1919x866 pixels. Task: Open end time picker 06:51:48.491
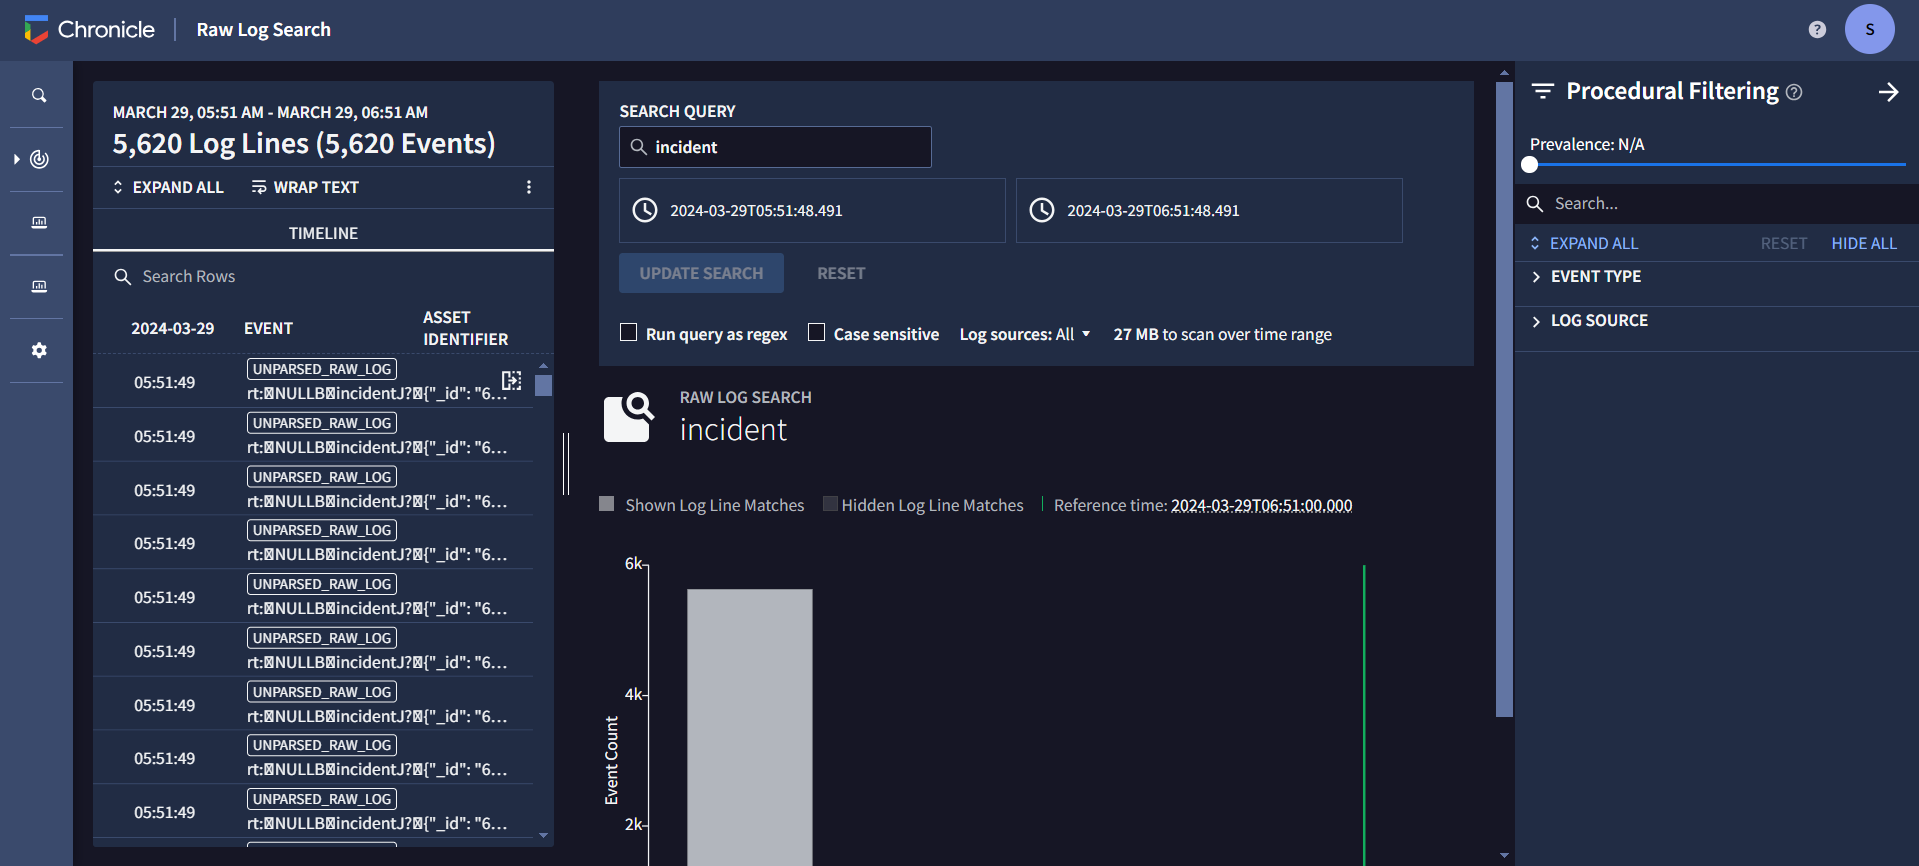pos(1209,210)
